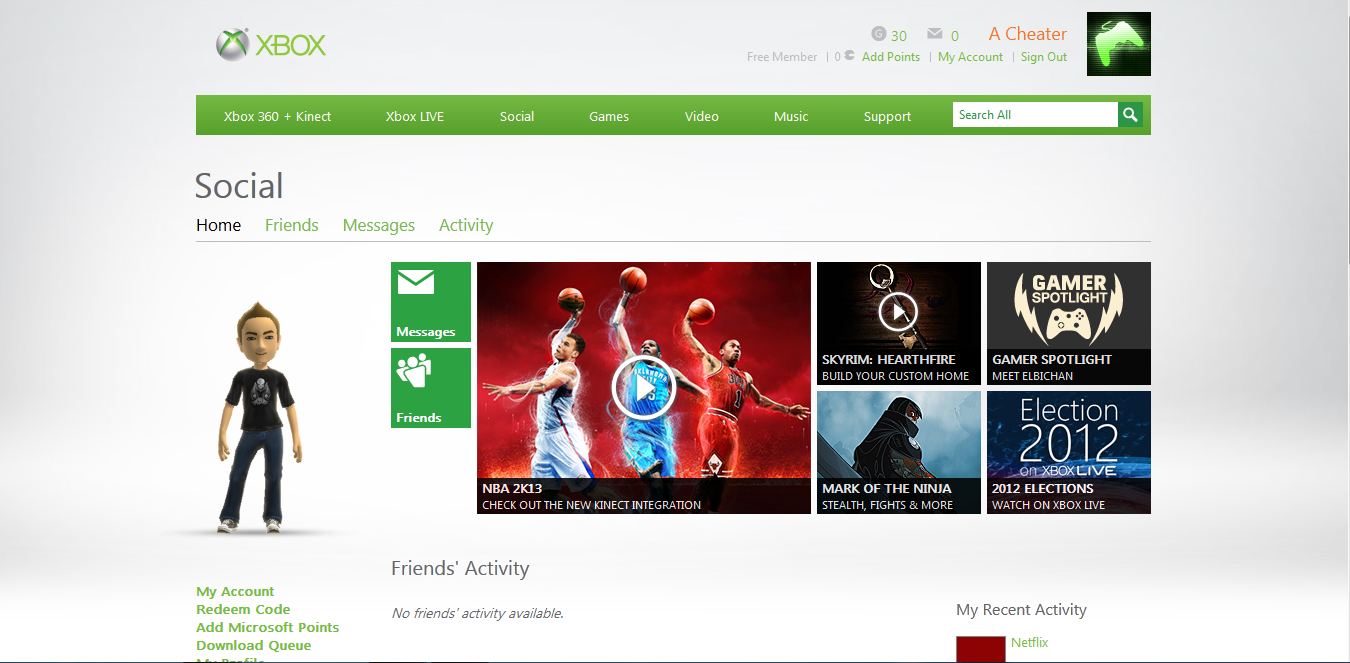This screenshot has height=663, width=1350.
Task: Click "No friends' activity available." text
Action: coord(477,613)
